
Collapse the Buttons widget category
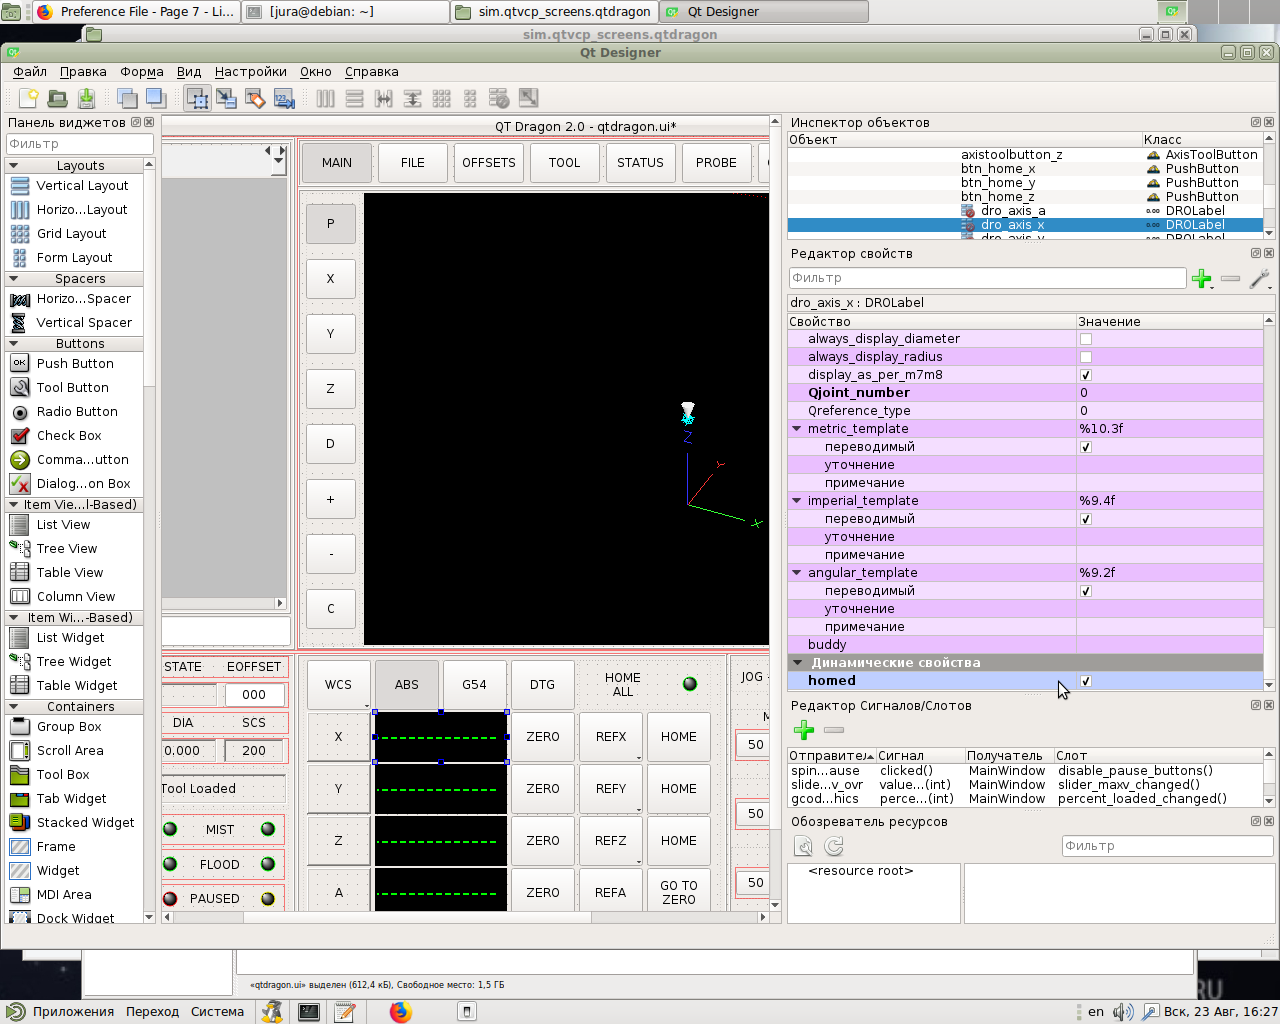pyautogui.click(x=14, y=344)
